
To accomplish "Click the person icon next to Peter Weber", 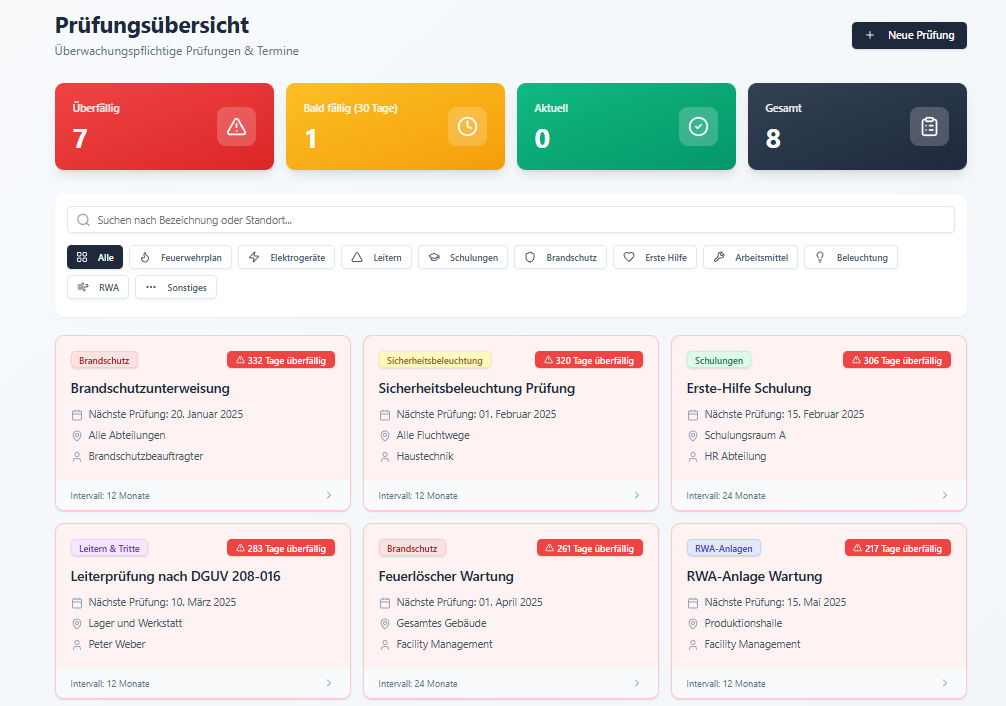I will [x=77, y=643].
